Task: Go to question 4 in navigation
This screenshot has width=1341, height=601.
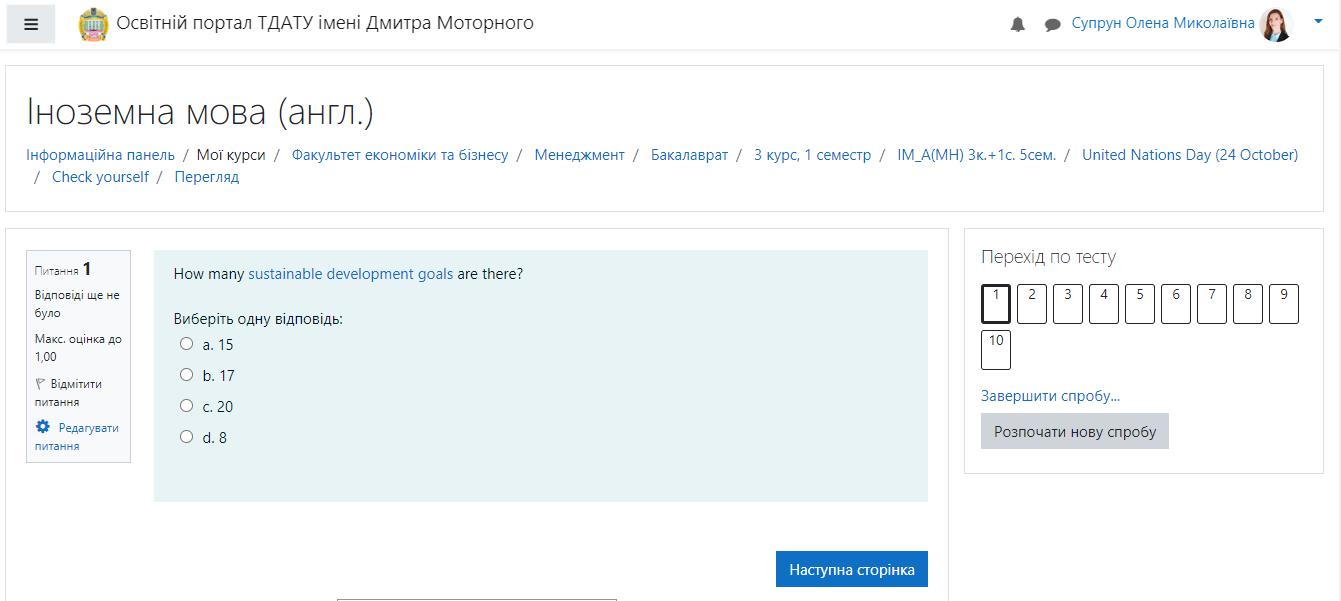Action: click(x=1104, y=304)
